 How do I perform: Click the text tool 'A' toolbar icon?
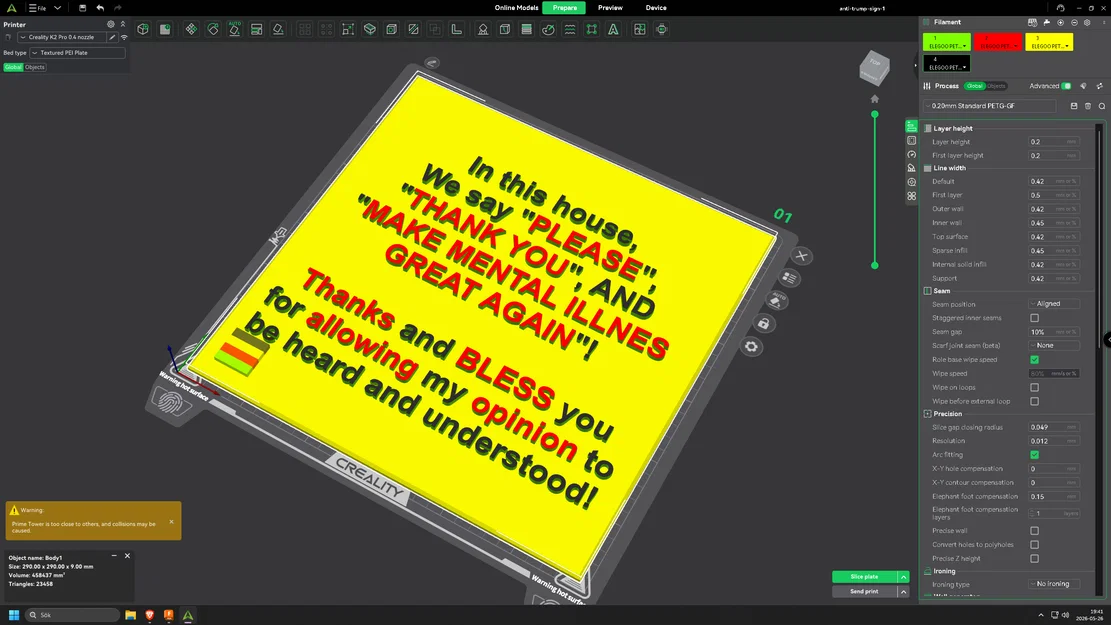click(613, 29)
